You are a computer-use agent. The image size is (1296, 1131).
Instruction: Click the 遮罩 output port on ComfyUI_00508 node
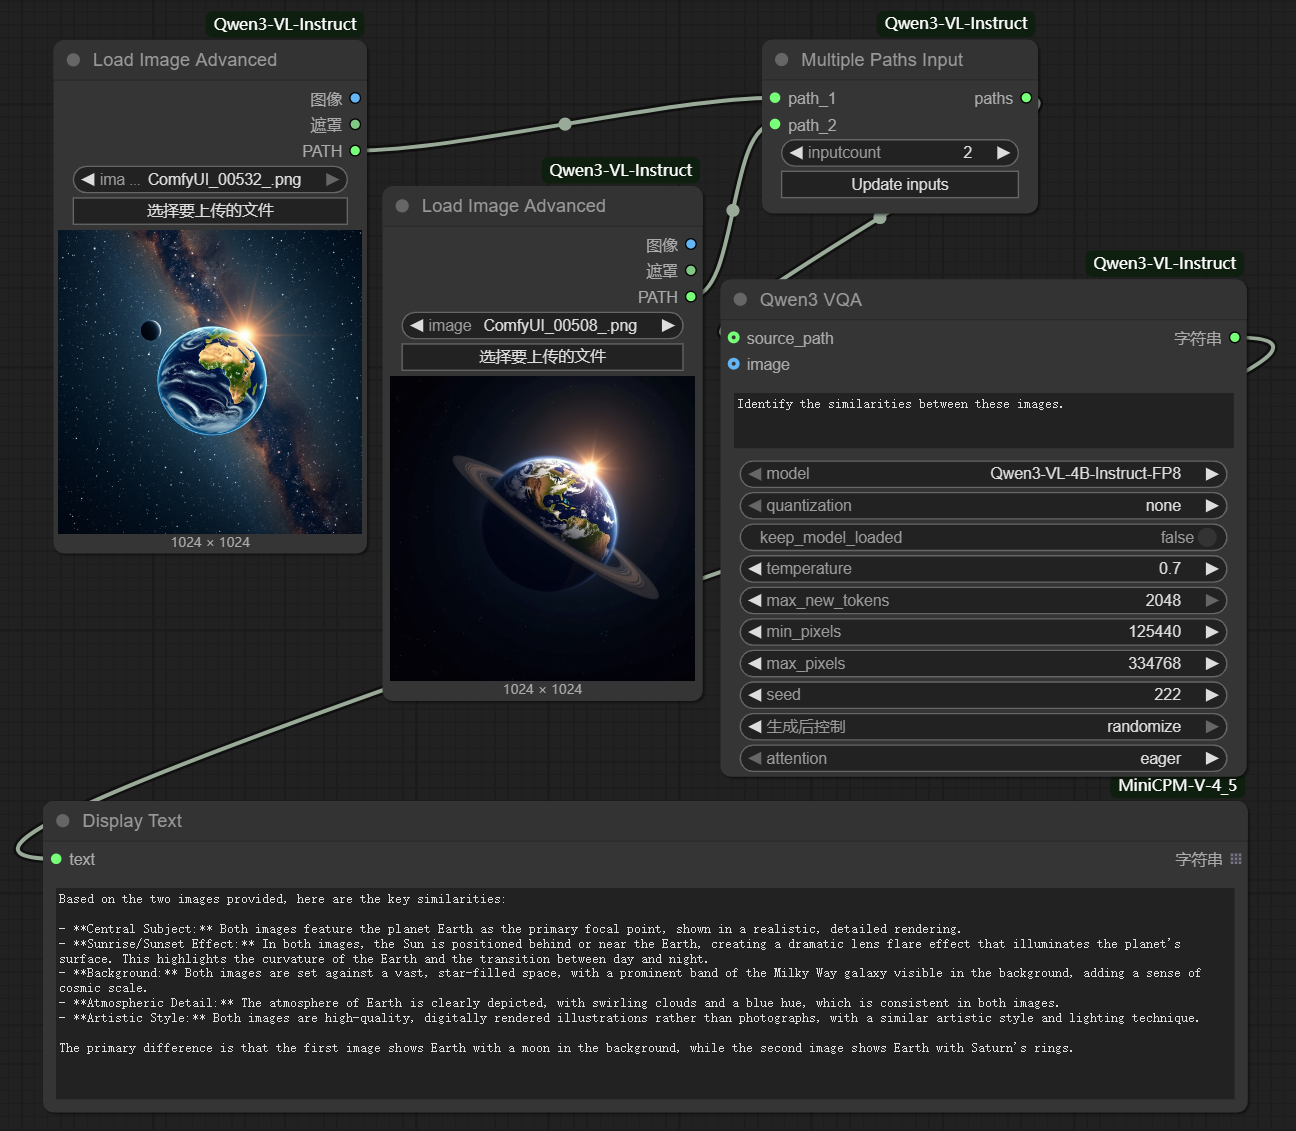[691, 271]
